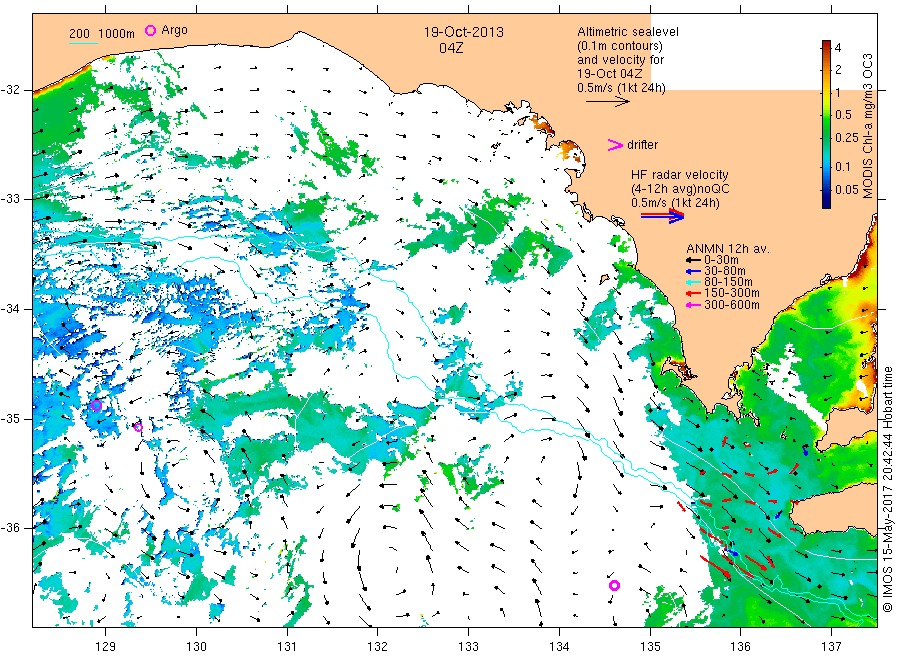Click the Argo float circle icon in legend
Screen dimensions: 900x660
click(x=150, y=30)
